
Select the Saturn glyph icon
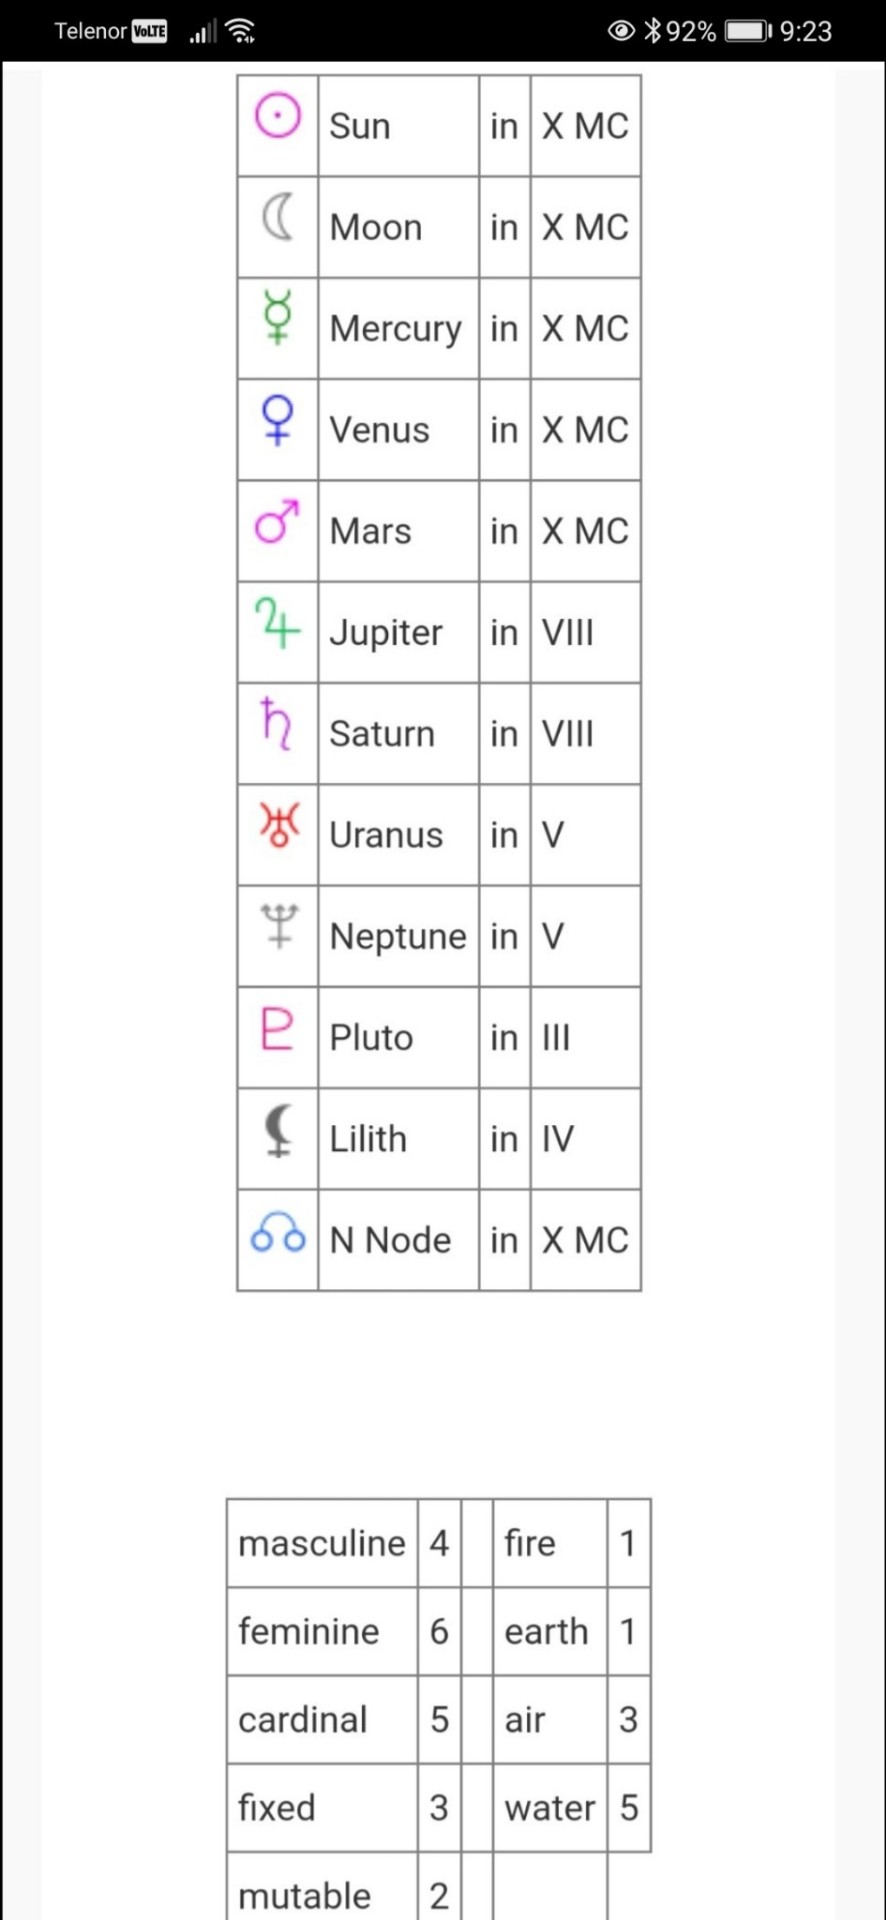pos(276,723)
